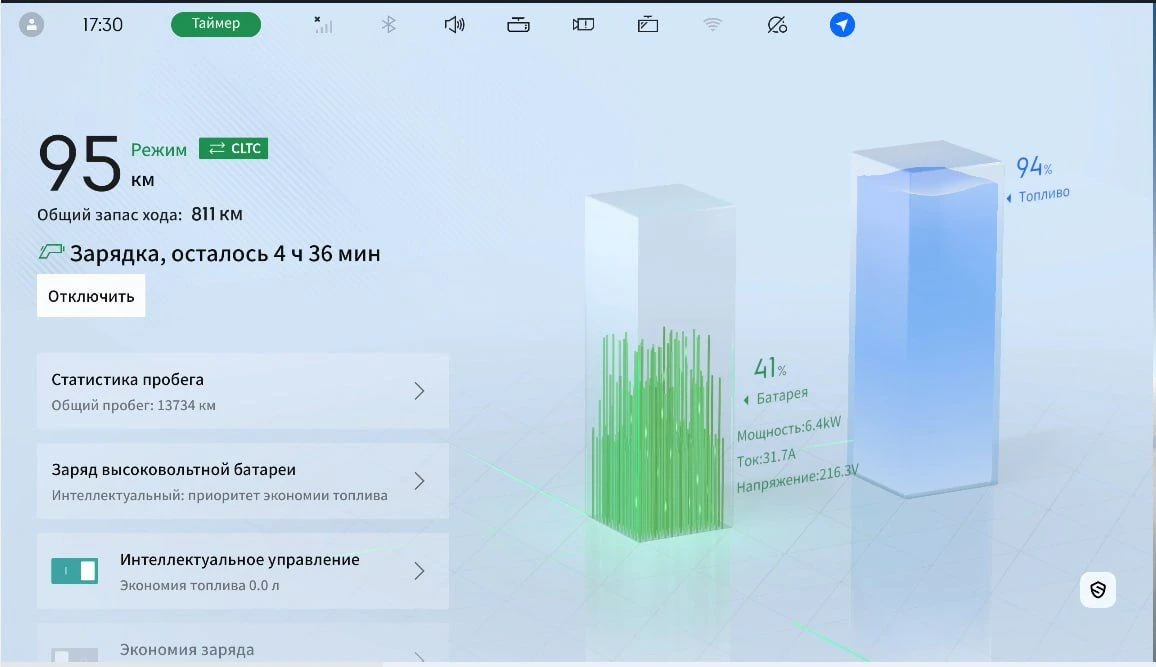The height and width of the screenshot is (667, 1156).
Task: Tap the charging plug icon beside Зарядка
Action: pos(51,252)
